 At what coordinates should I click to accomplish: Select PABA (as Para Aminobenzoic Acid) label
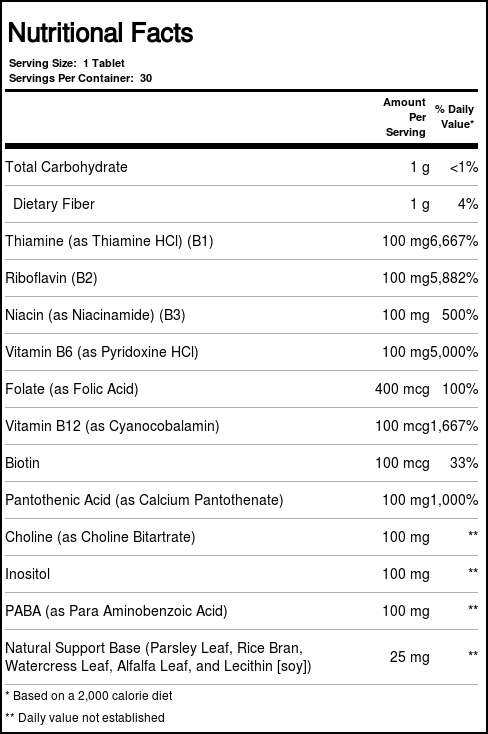(x=116, y=611)
